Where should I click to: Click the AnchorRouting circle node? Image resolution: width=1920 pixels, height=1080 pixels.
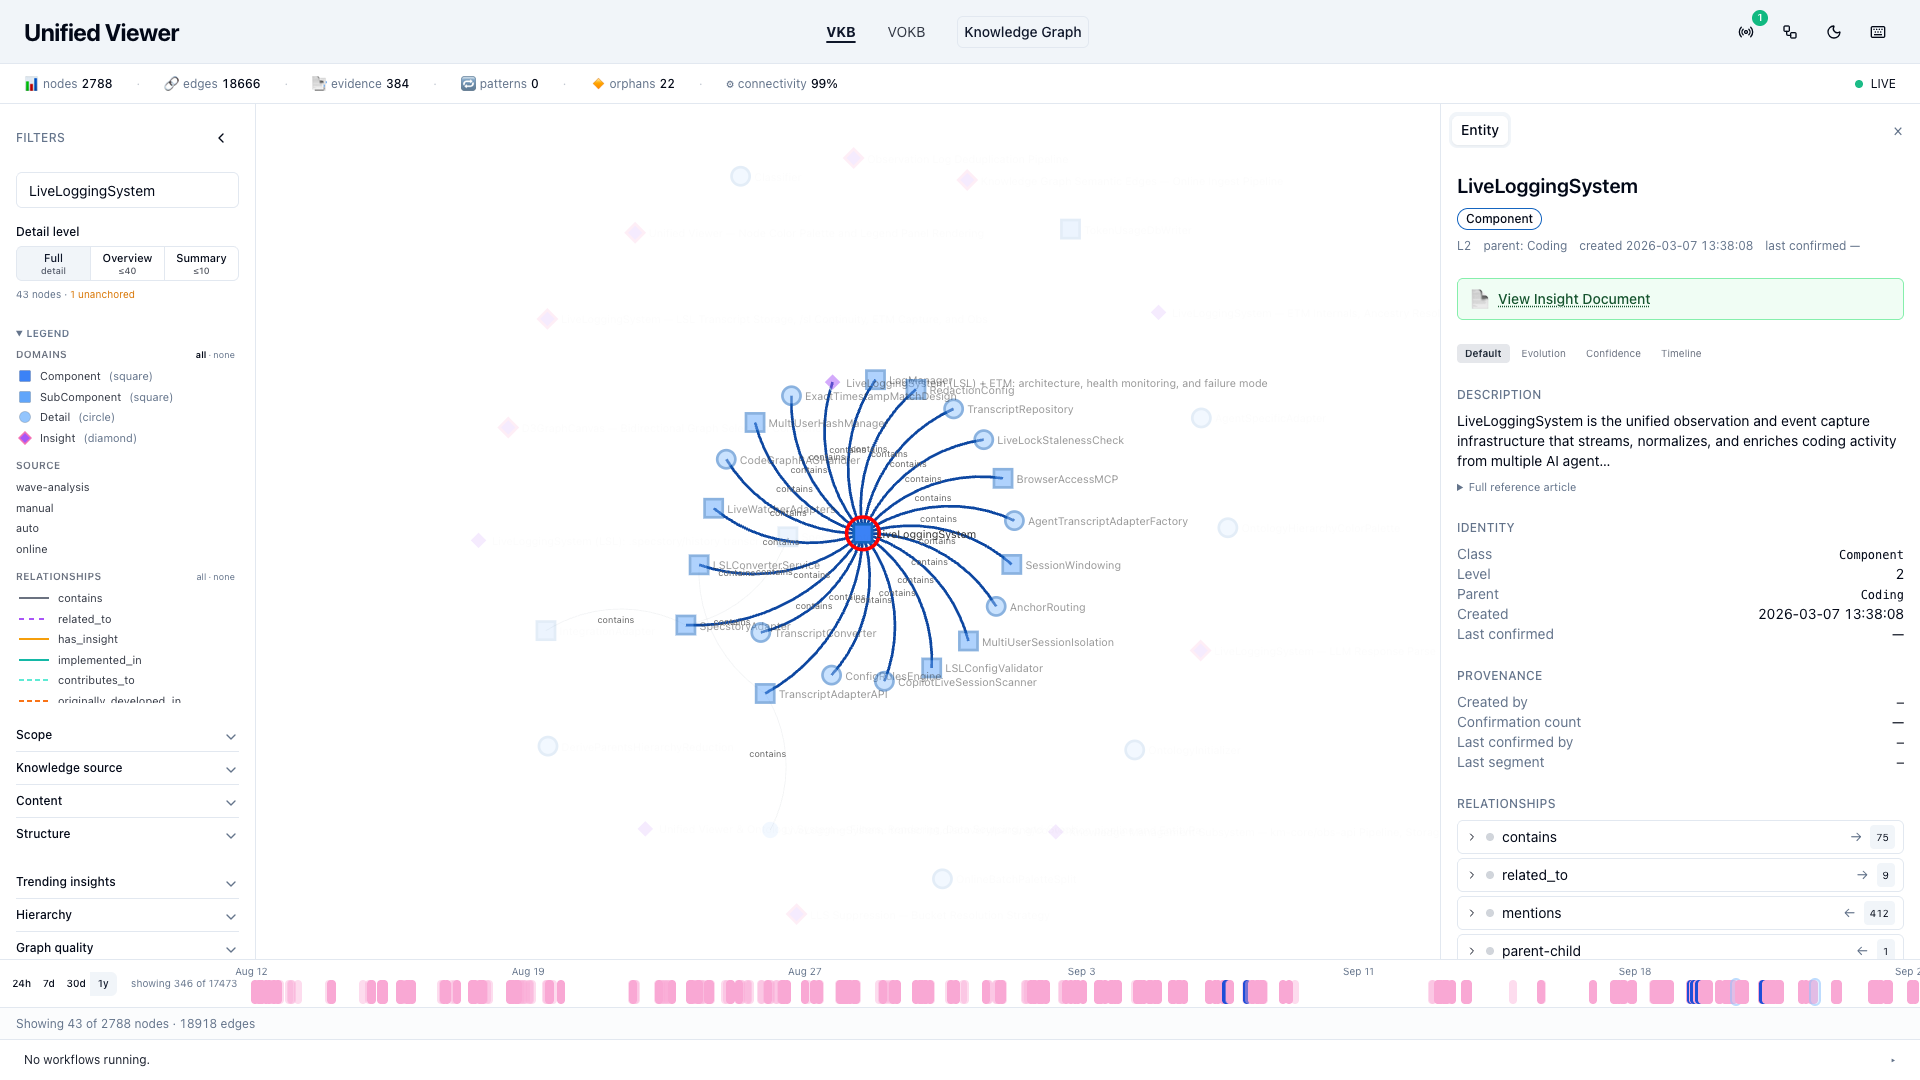coord(996,606)
